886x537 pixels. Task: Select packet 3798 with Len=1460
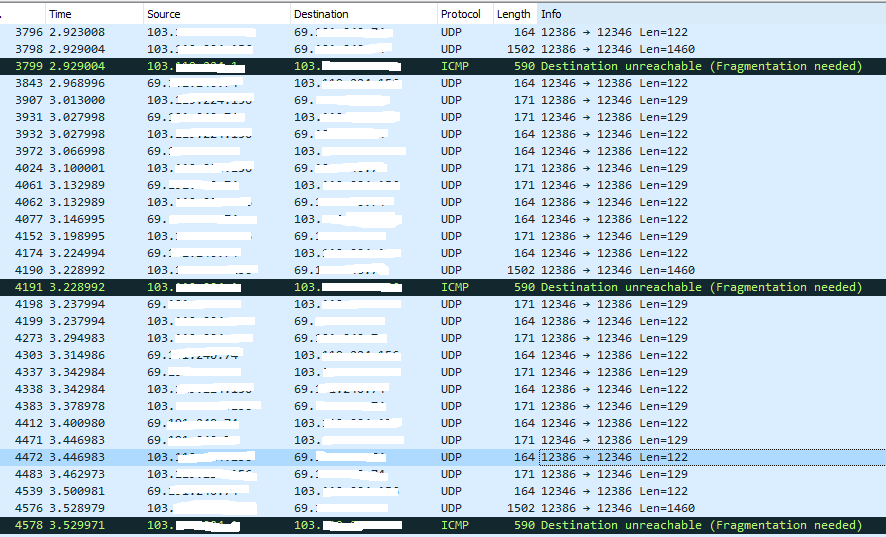[x=443, y=49]
